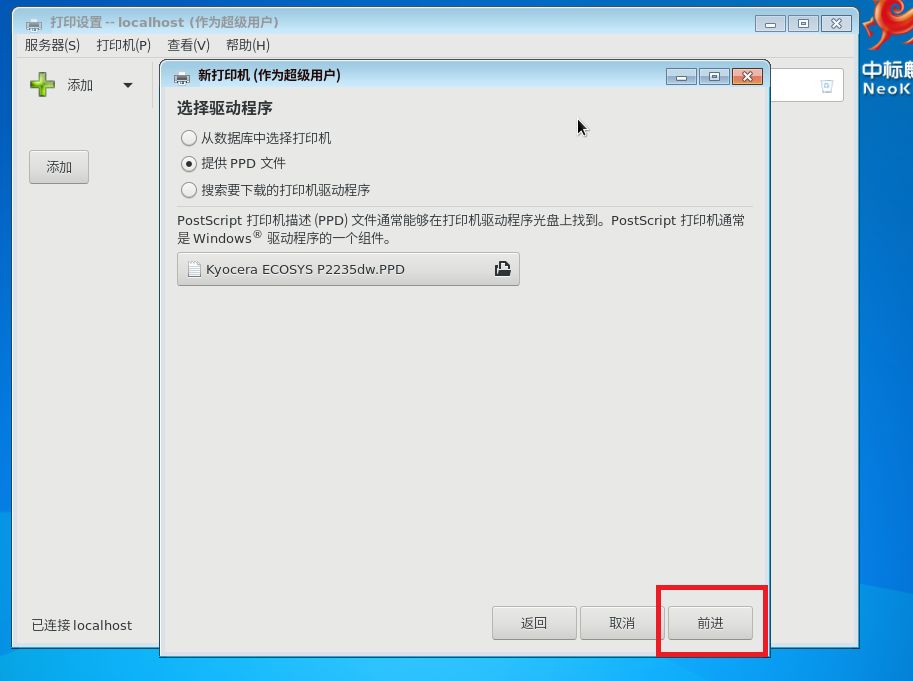This screenshot has width=913, height=681.
Task: Expand the dropdown arrow next to 添加
Action: click(x=128, y=86)
